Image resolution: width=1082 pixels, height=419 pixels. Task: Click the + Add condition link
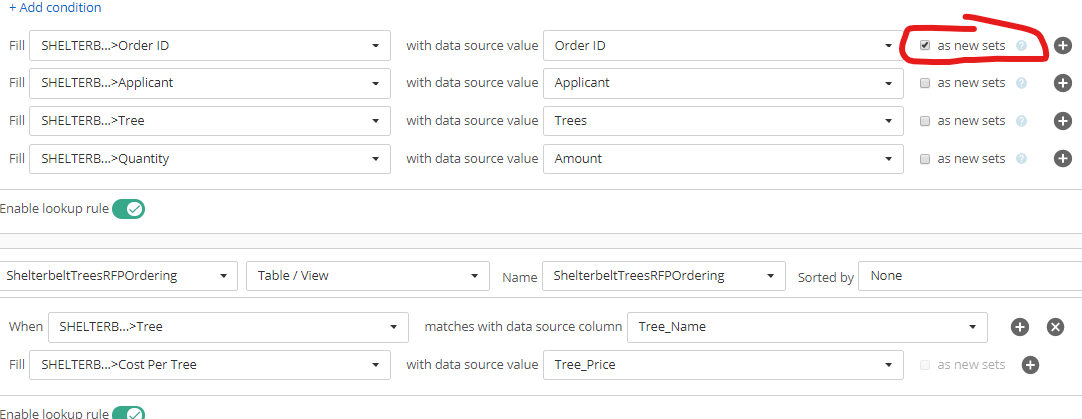tap(55, 8)
